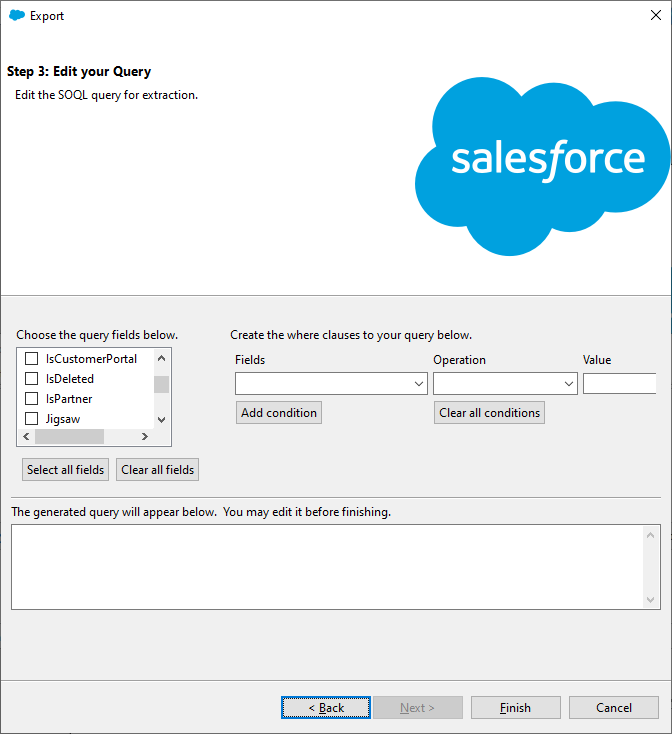672x734 pixels.
Task: Click Clear all conditions
Action: 489,412
